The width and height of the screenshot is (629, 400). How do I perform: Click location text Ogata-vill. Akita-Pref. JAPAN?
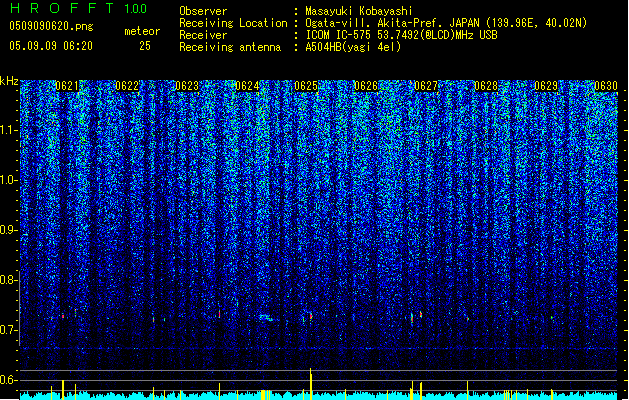coord(392,23)
